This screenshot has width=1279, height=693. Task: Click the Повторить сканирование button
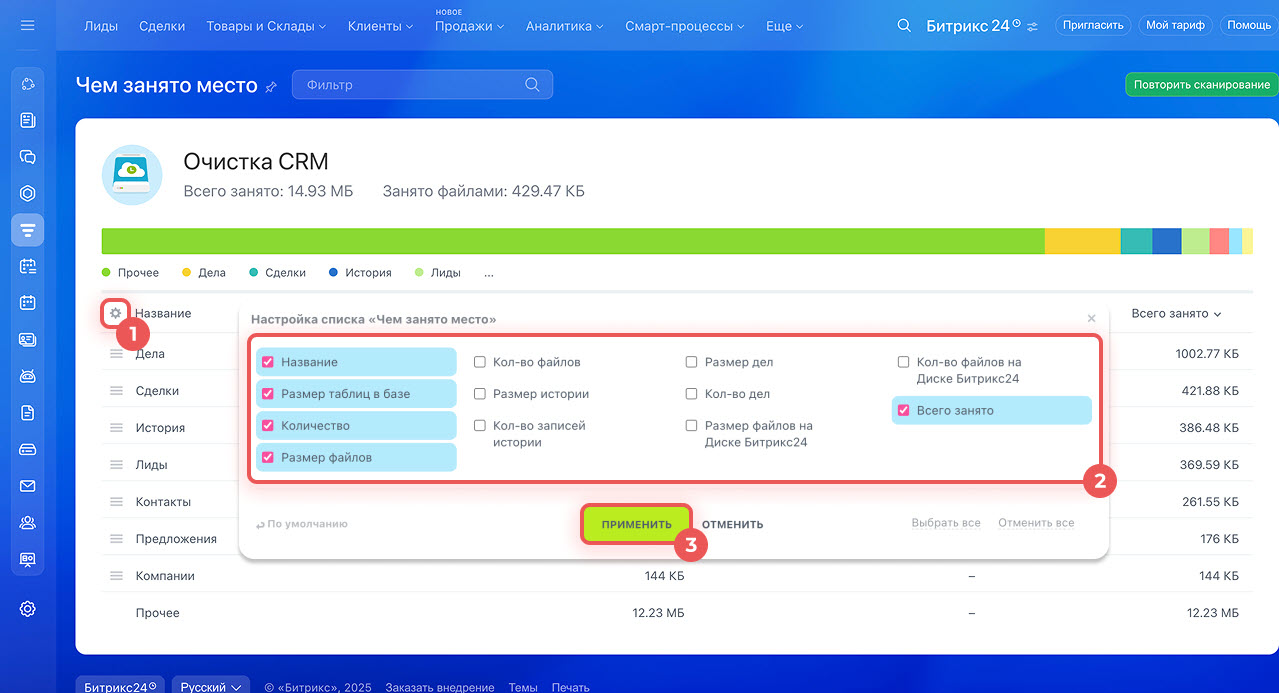tap(1201, 85)
